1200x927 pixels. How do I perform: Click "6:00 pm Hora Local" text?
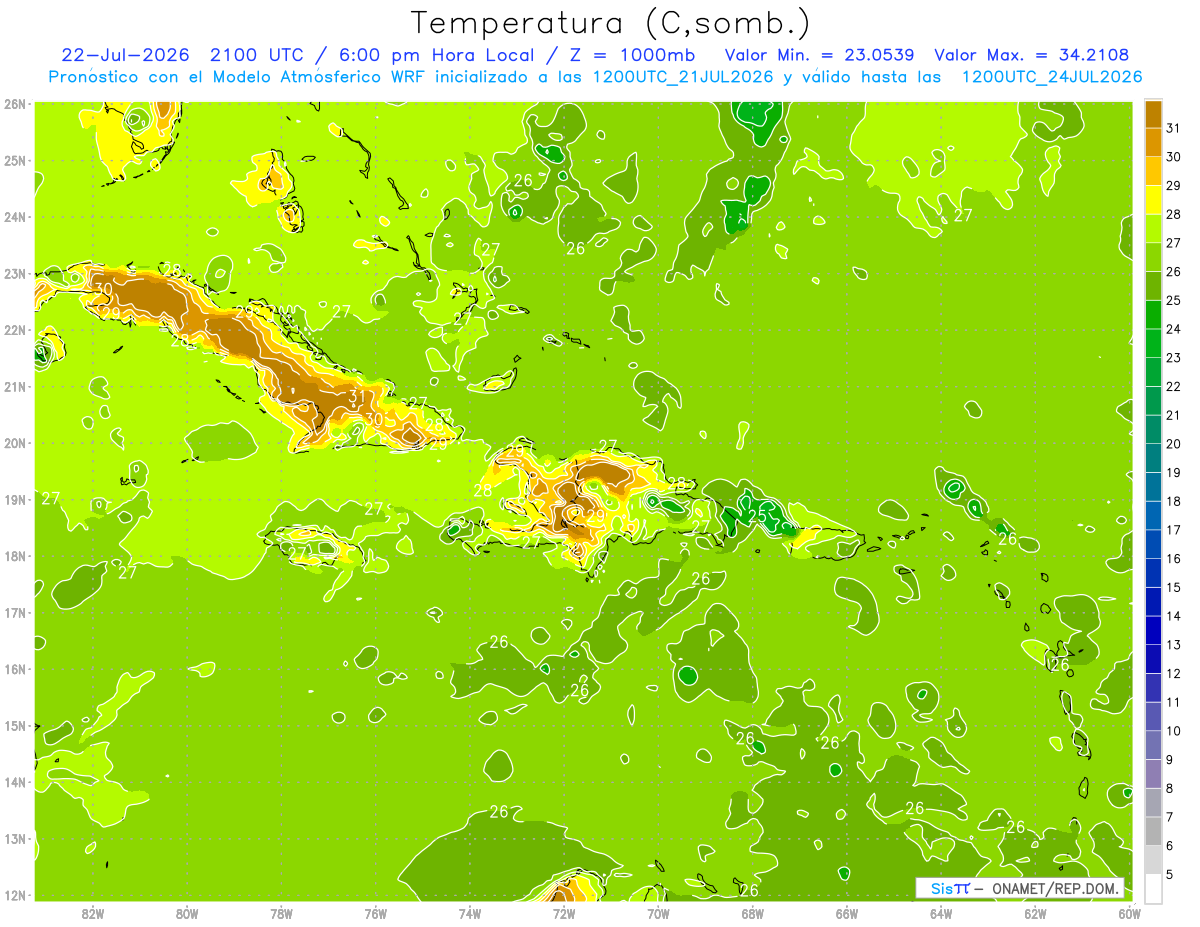tap(438, 55)
